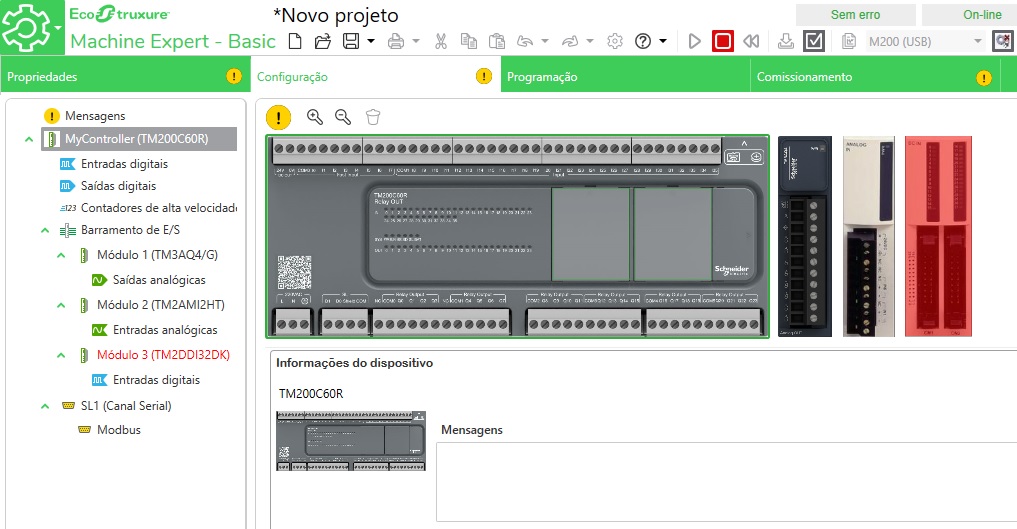Viewport: 1017px width, 529px height.
Task: Toggle the checkmark validate icon in toolbar
Action: pos(814,41)
